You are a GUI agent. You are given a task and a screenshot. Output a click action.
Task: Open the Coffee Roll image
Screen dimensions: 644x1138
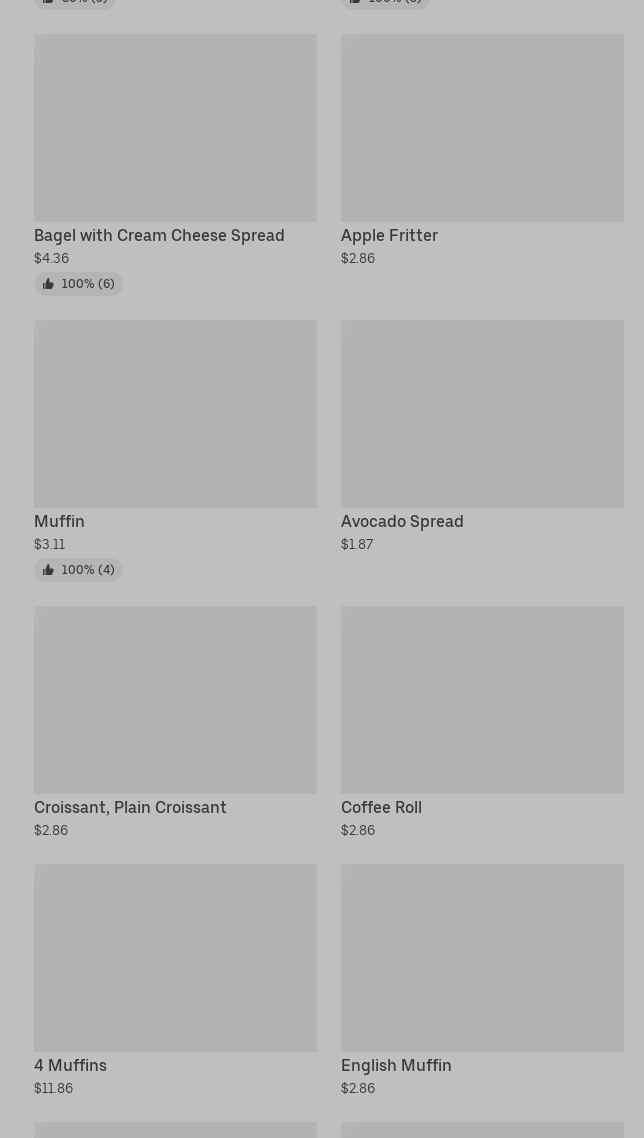(x=482, y=700)
